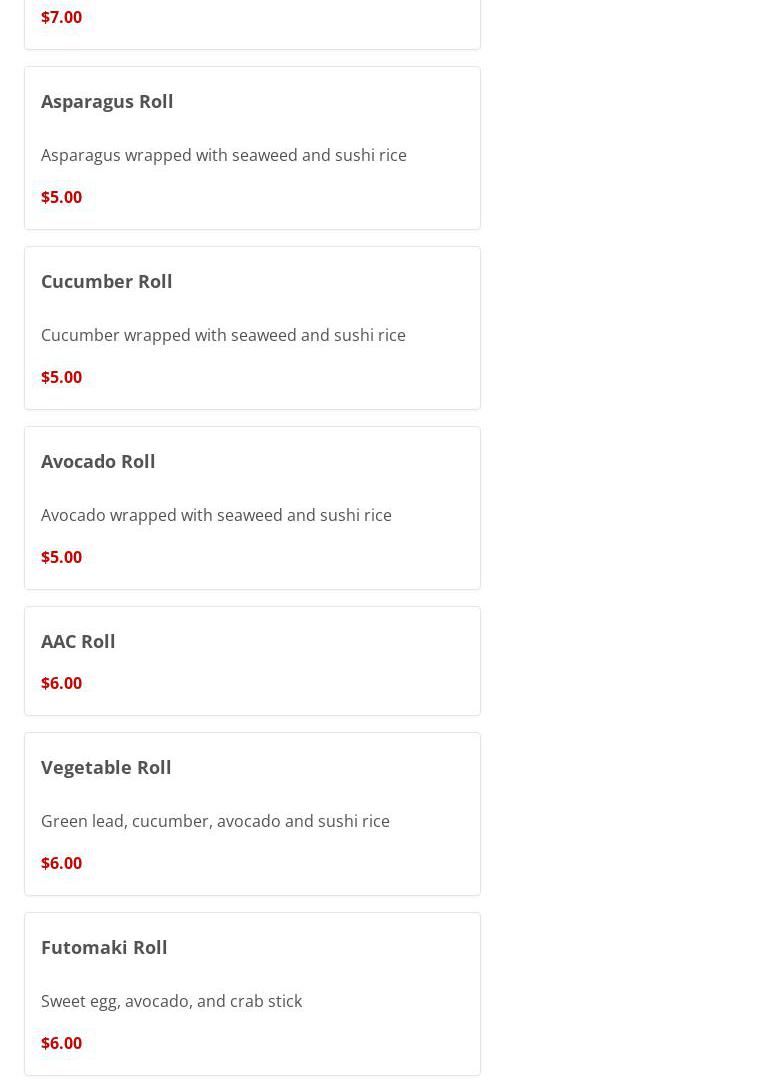Click the $5.00 price under Cucumber Roll
Screen dimensions: 770x1092
[61, 377]
